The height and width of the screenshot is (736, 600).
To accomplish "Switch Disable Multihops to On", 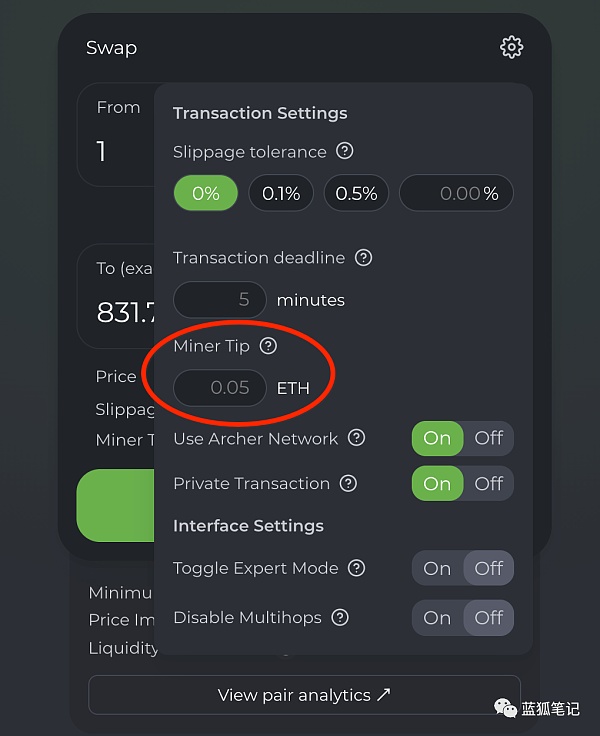I will pyautogui.click(x=437, y=617).
